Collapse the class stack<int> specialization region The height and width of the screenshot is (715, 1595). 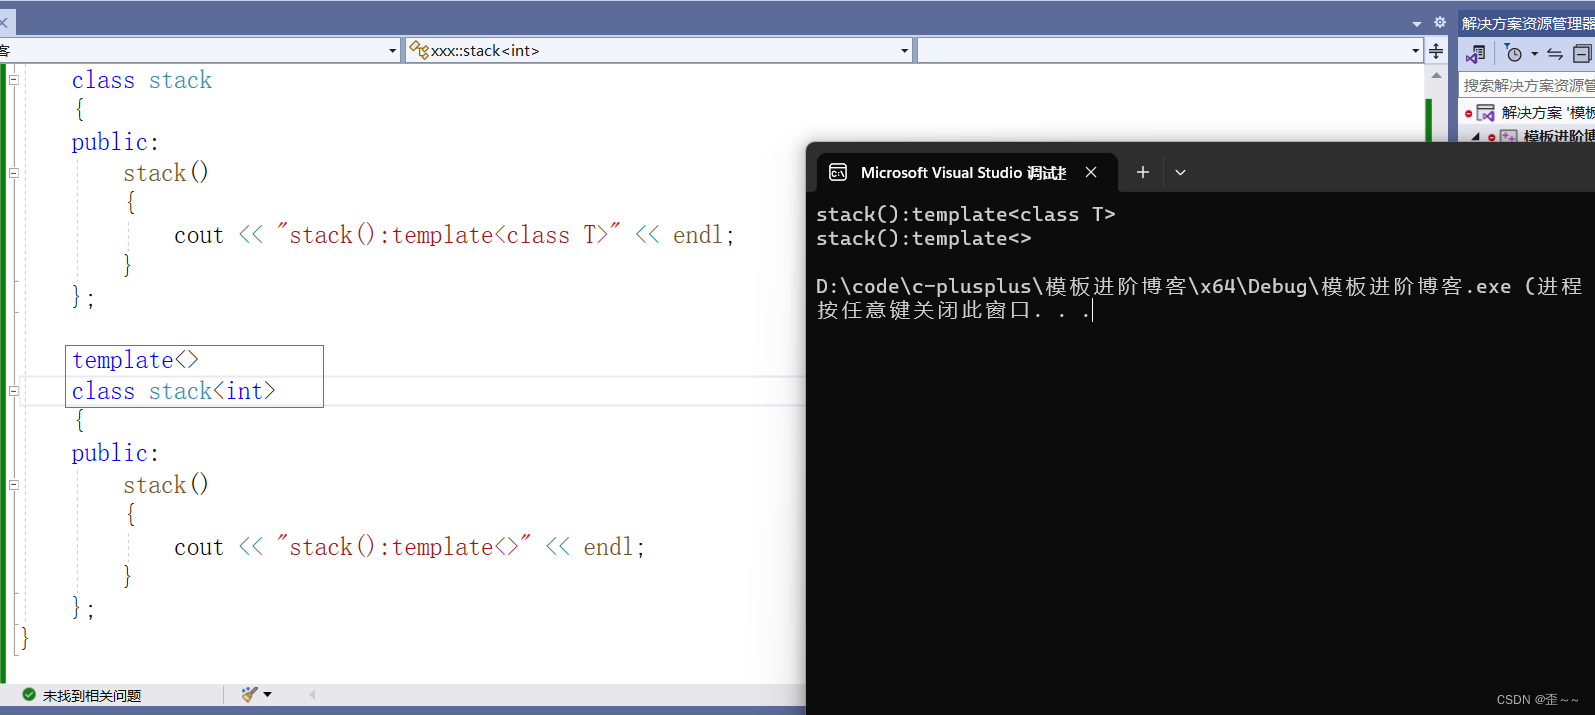14,391
